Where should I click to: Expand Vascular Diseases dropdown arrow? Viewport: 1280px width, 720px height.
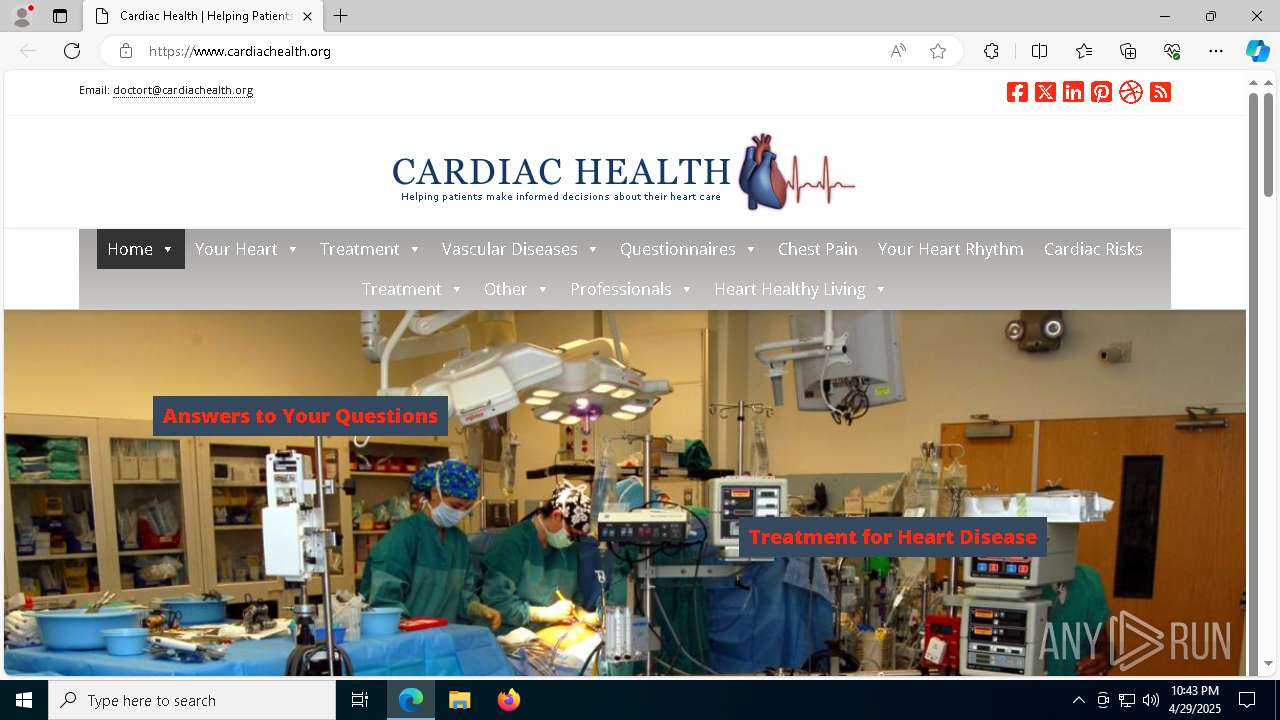593,249
